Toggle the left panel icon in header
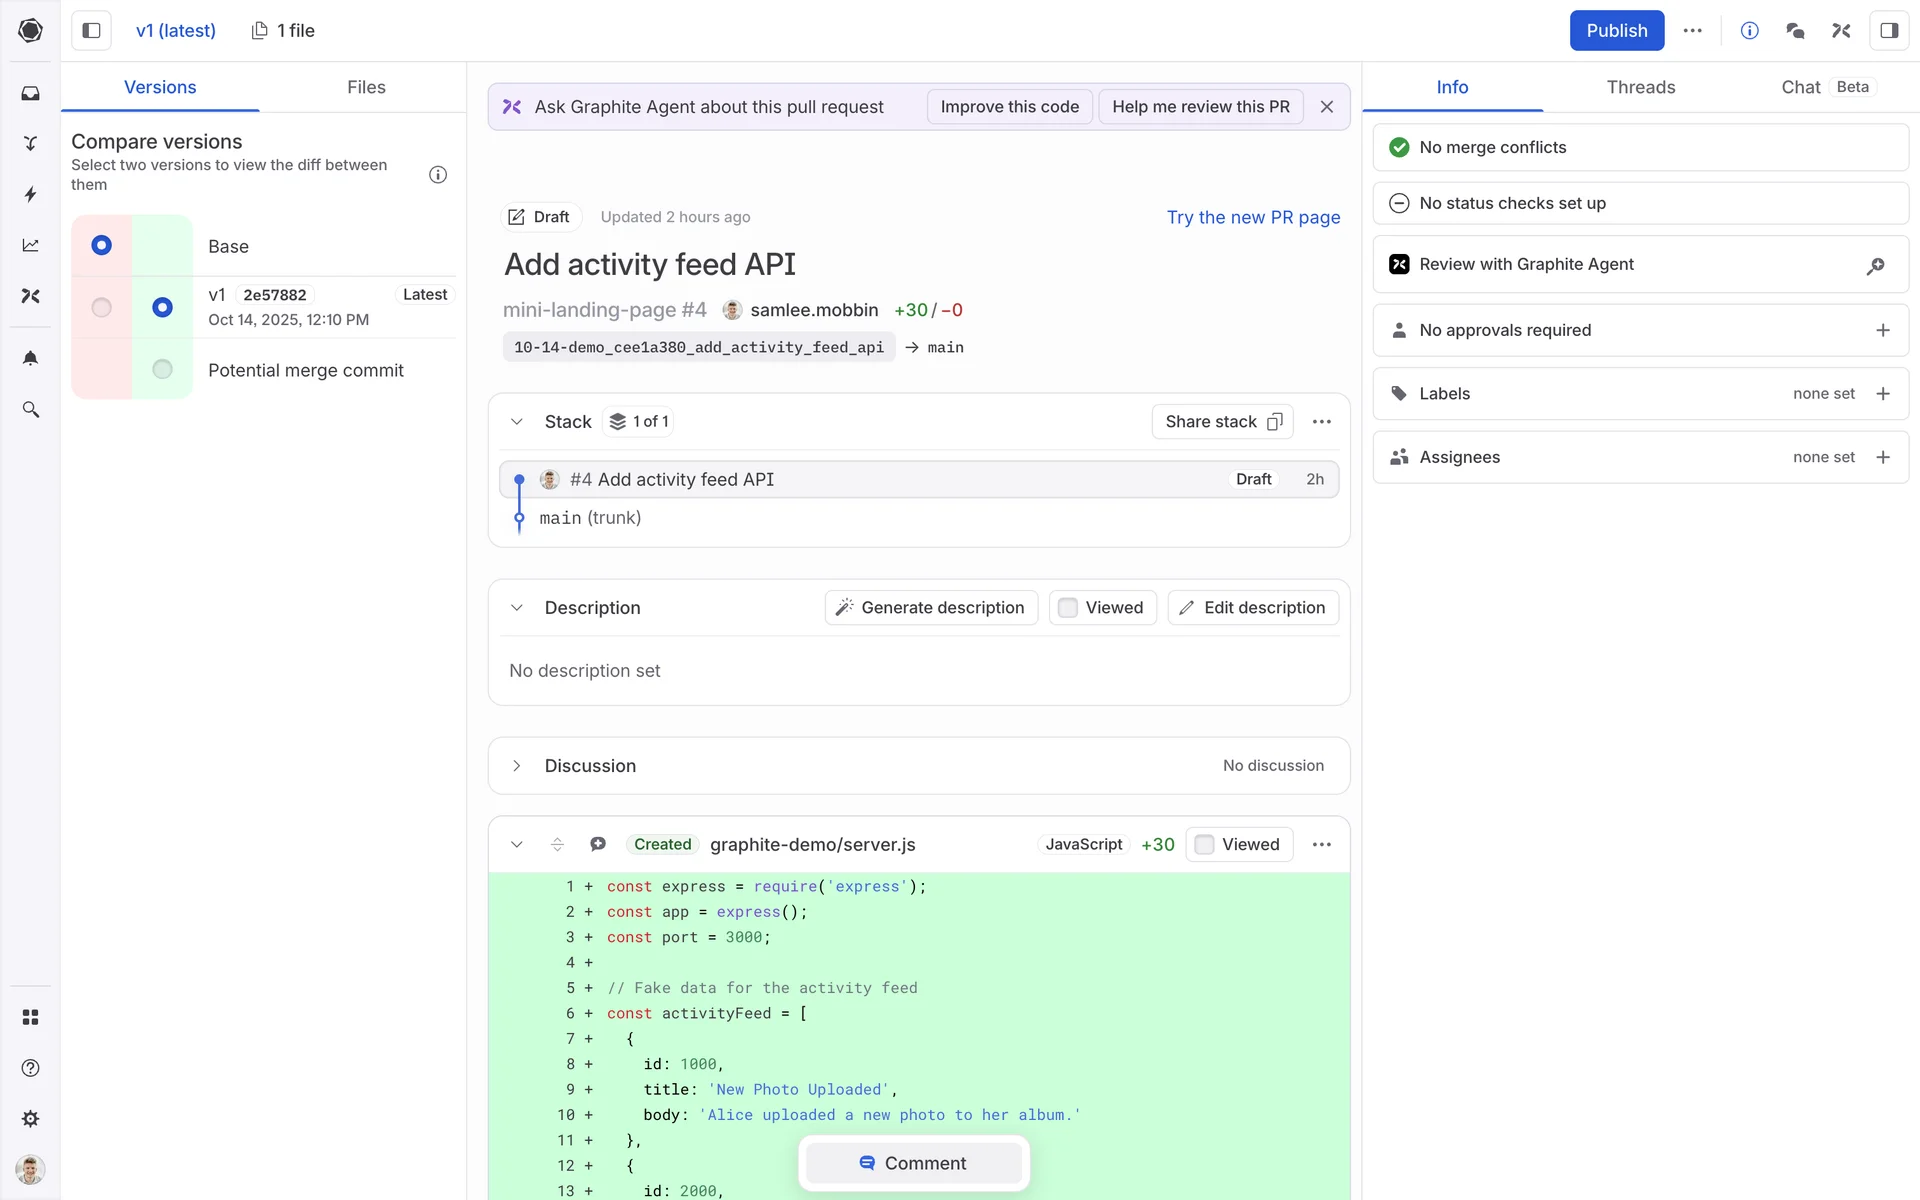The height and width of the screenshot is (1200, 1920). (x=91, y=30)
